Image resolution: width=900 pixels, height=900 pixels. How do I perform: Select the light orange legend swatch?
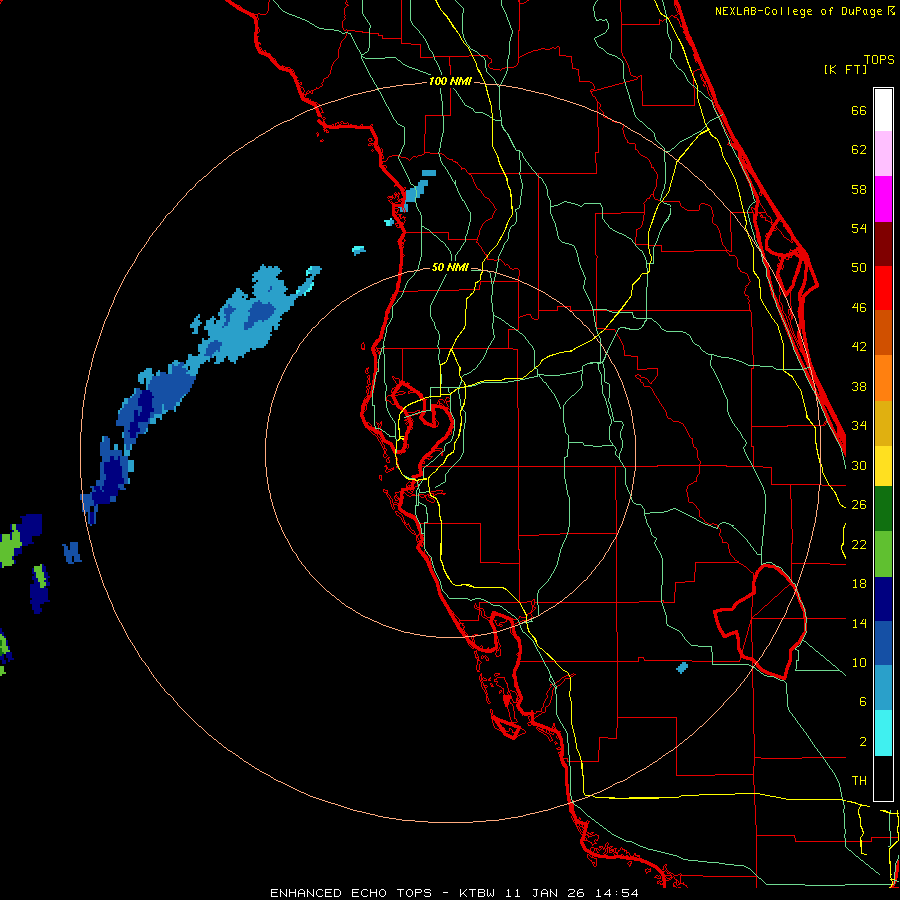[883, 377]
